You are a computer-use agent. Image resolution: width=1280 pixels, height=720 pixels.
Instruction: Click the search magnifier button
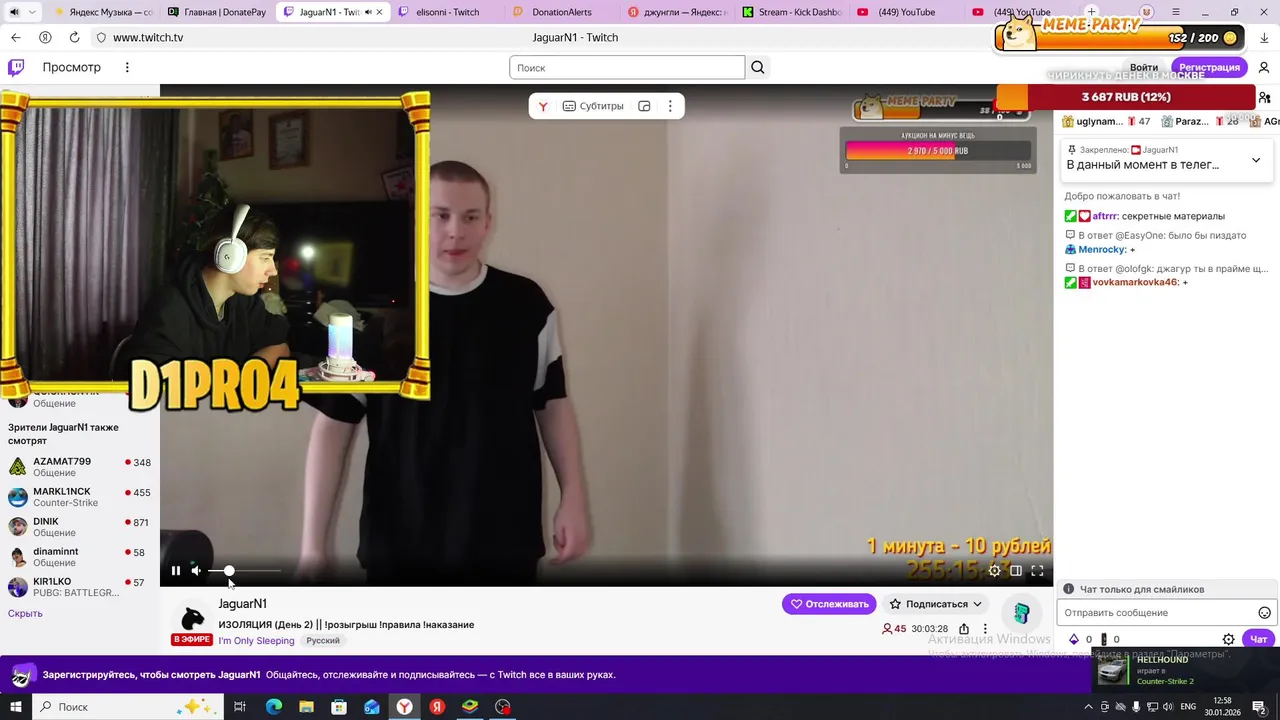[758, 67]
